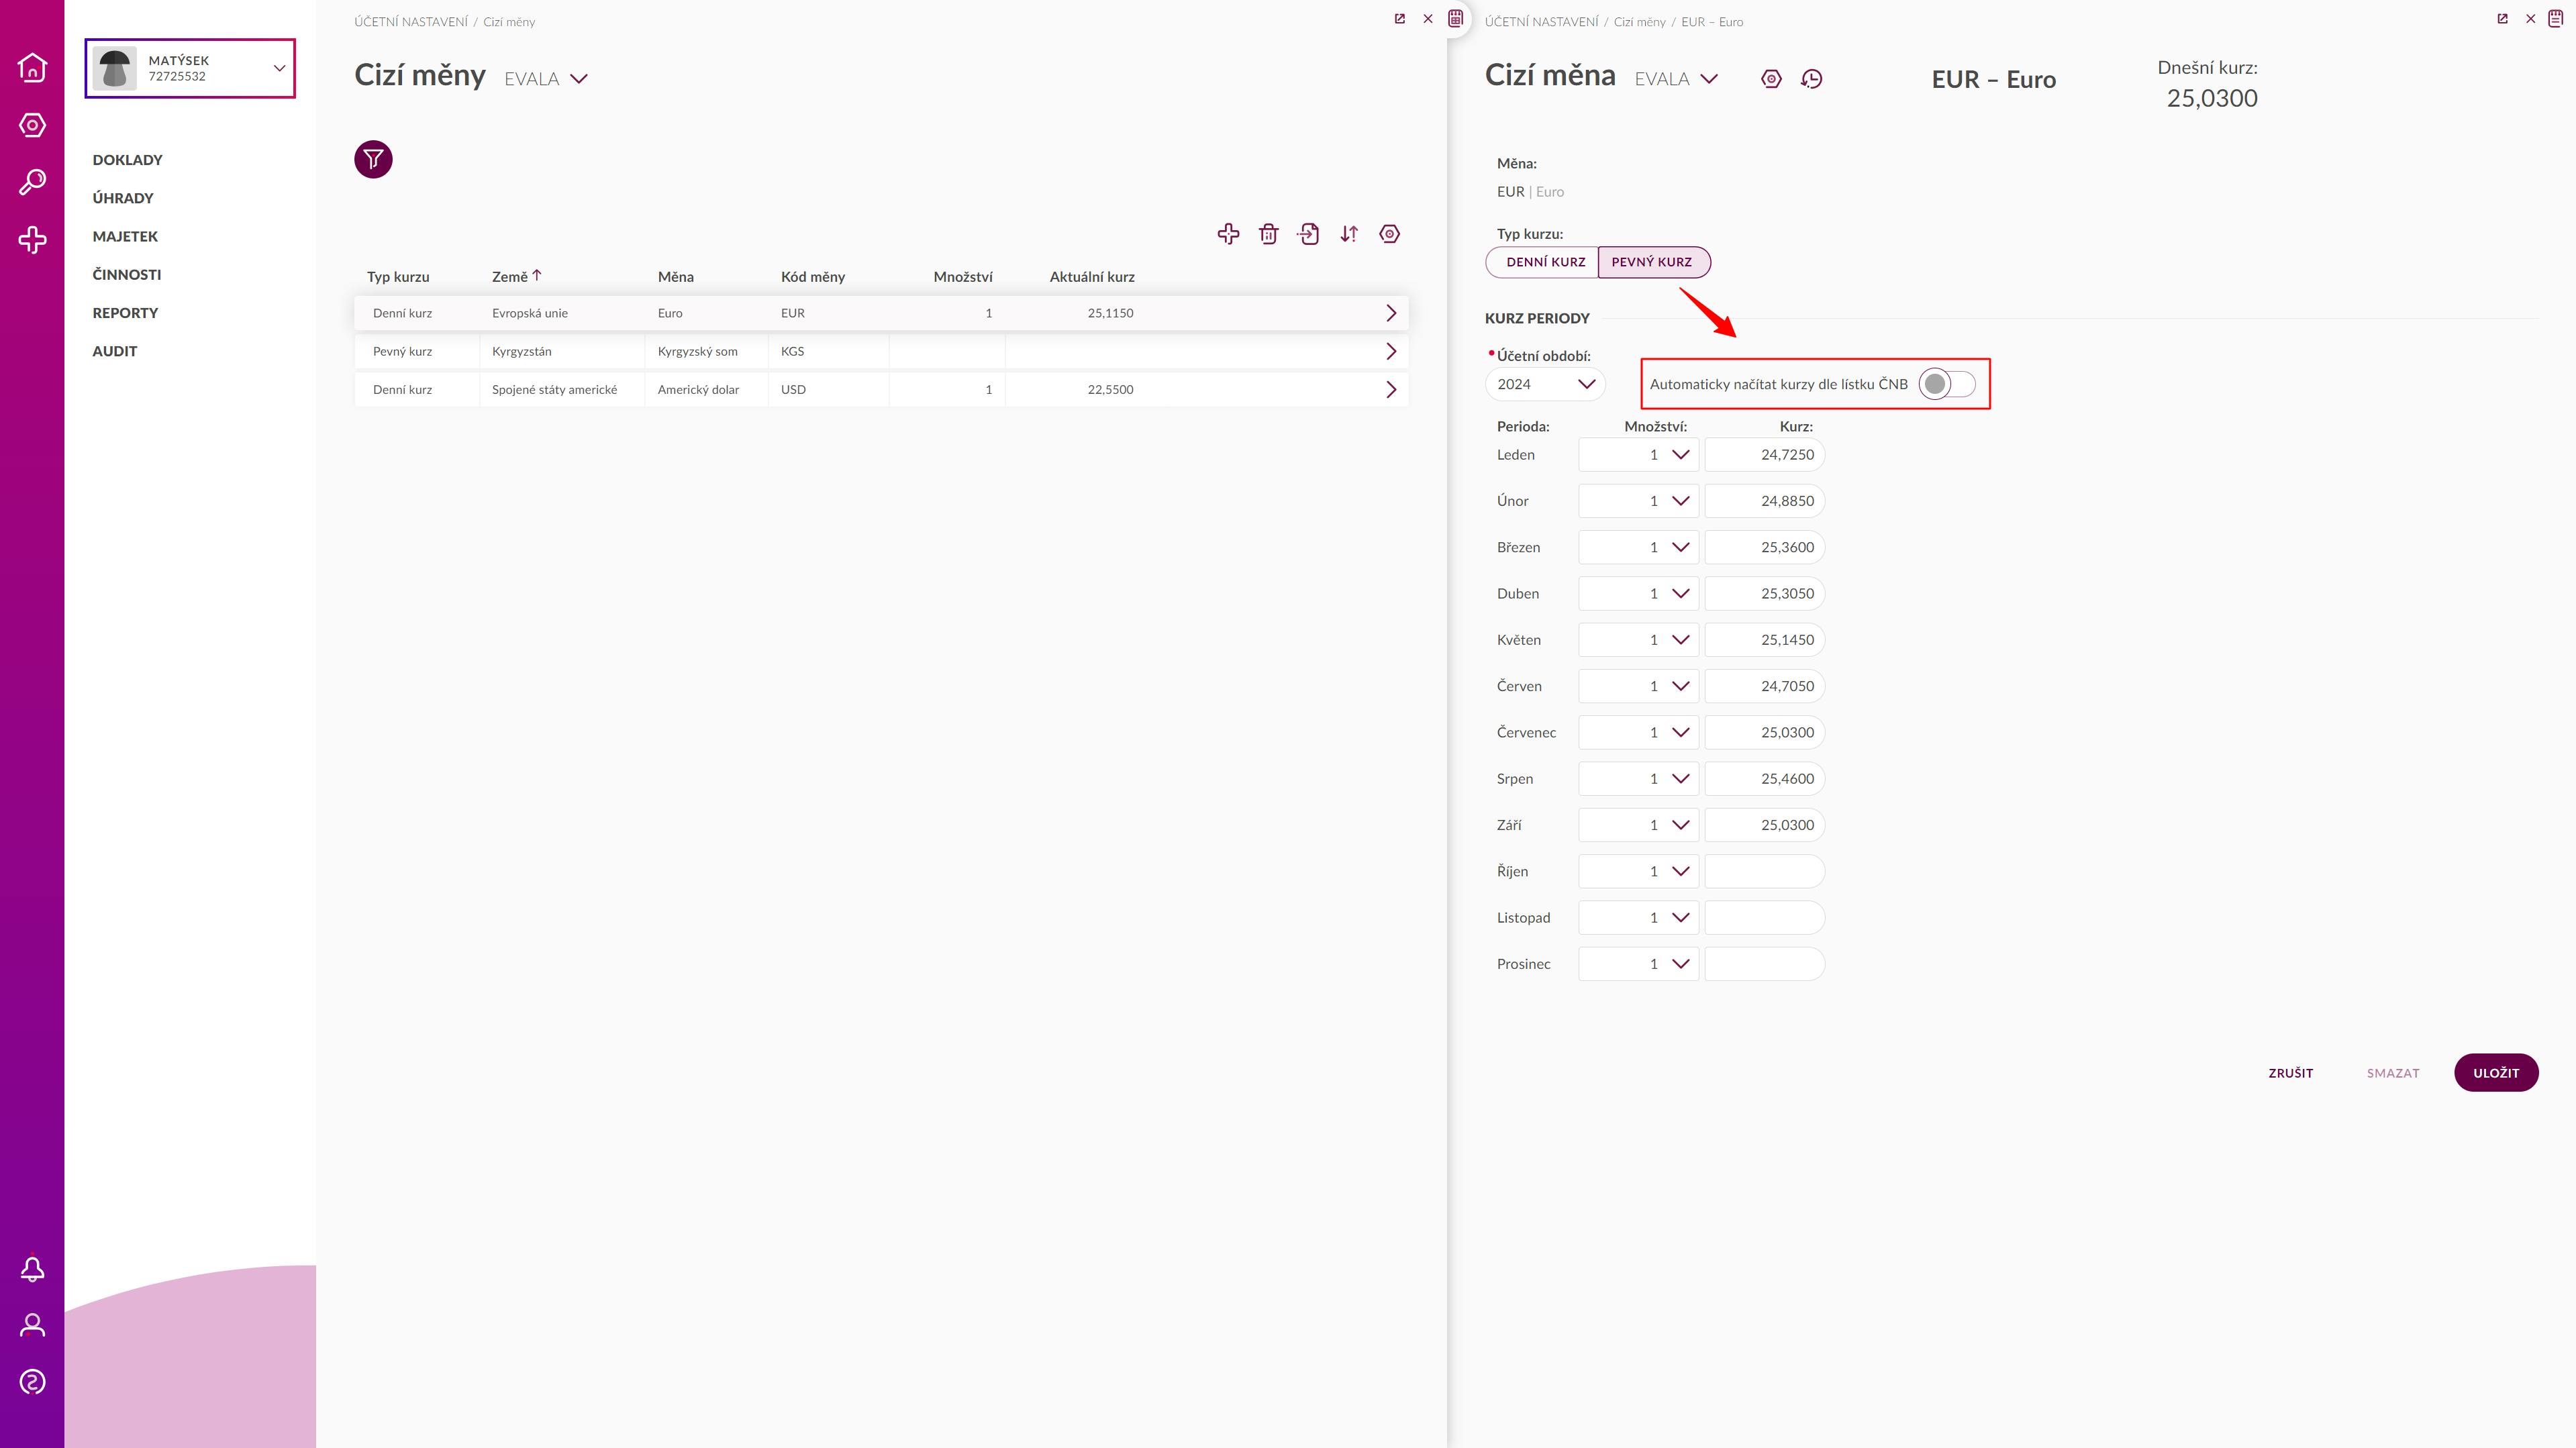Click the ZRUŠIT cancel button
Viewport: 2576px width, 1448px height.
coord(2290,1073)
